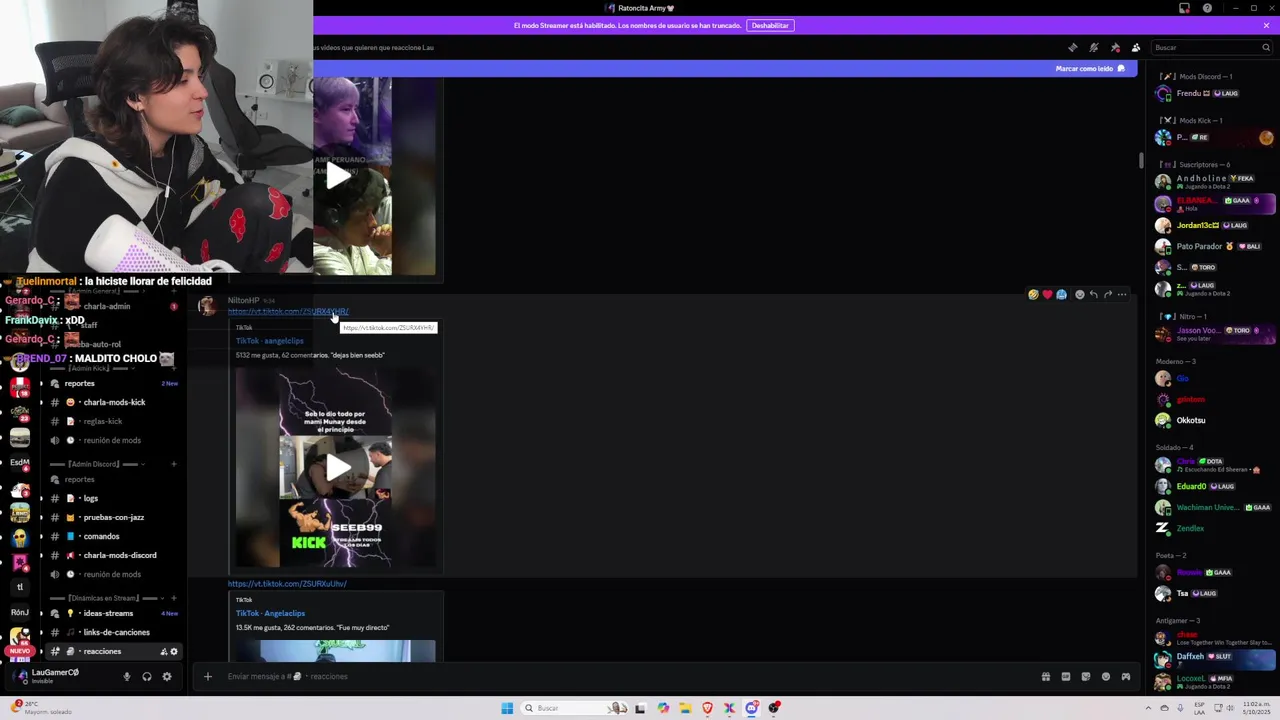Toggle the member list icon
Screen dimensions: 1280x720
click(1136, 47)
